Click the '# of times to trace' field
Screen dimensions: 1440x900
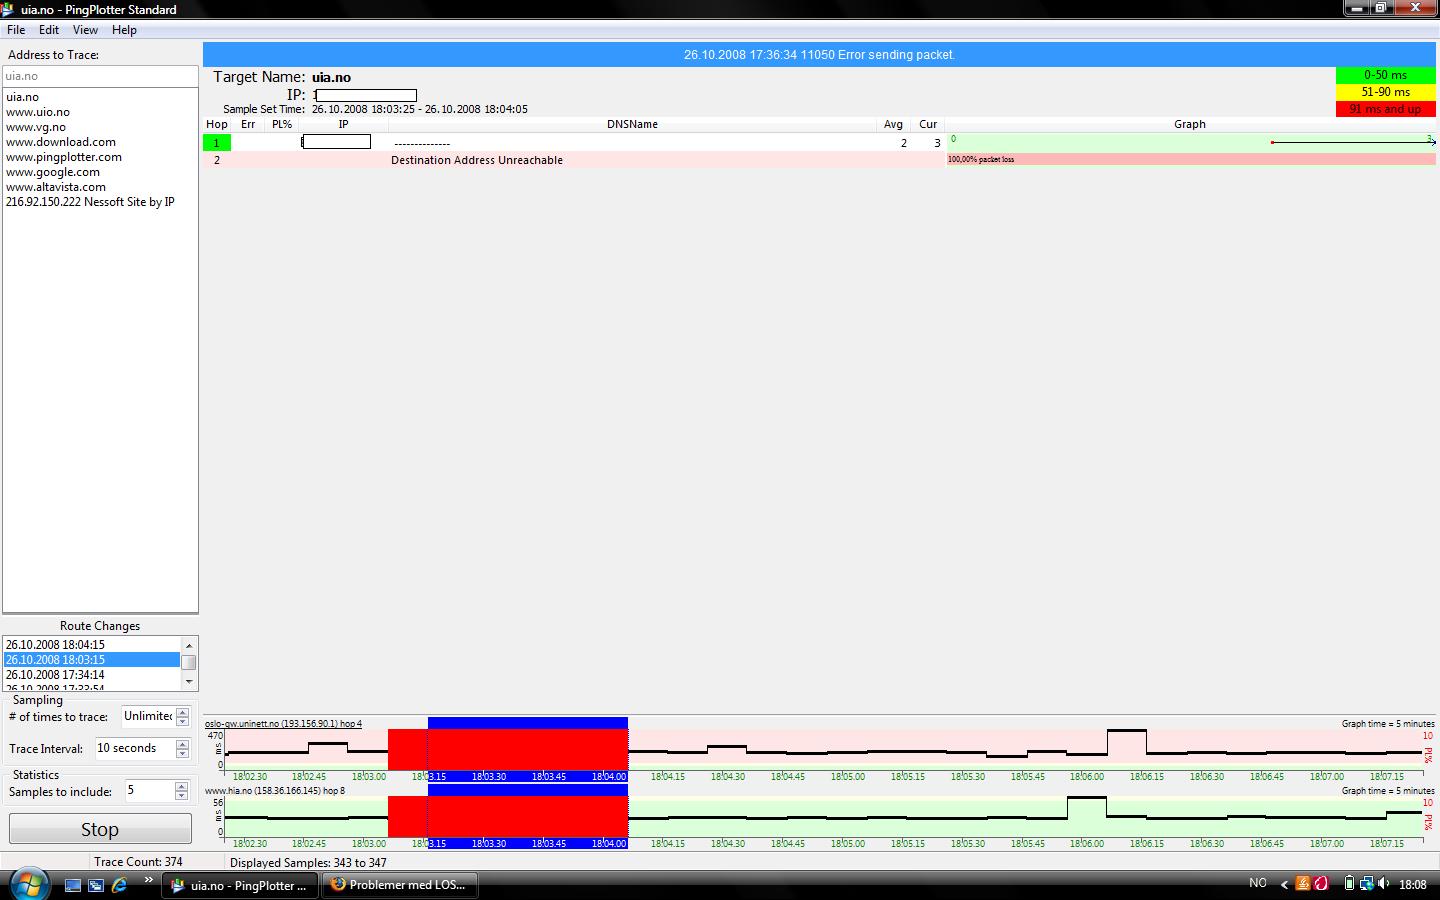tap(148, 717)
